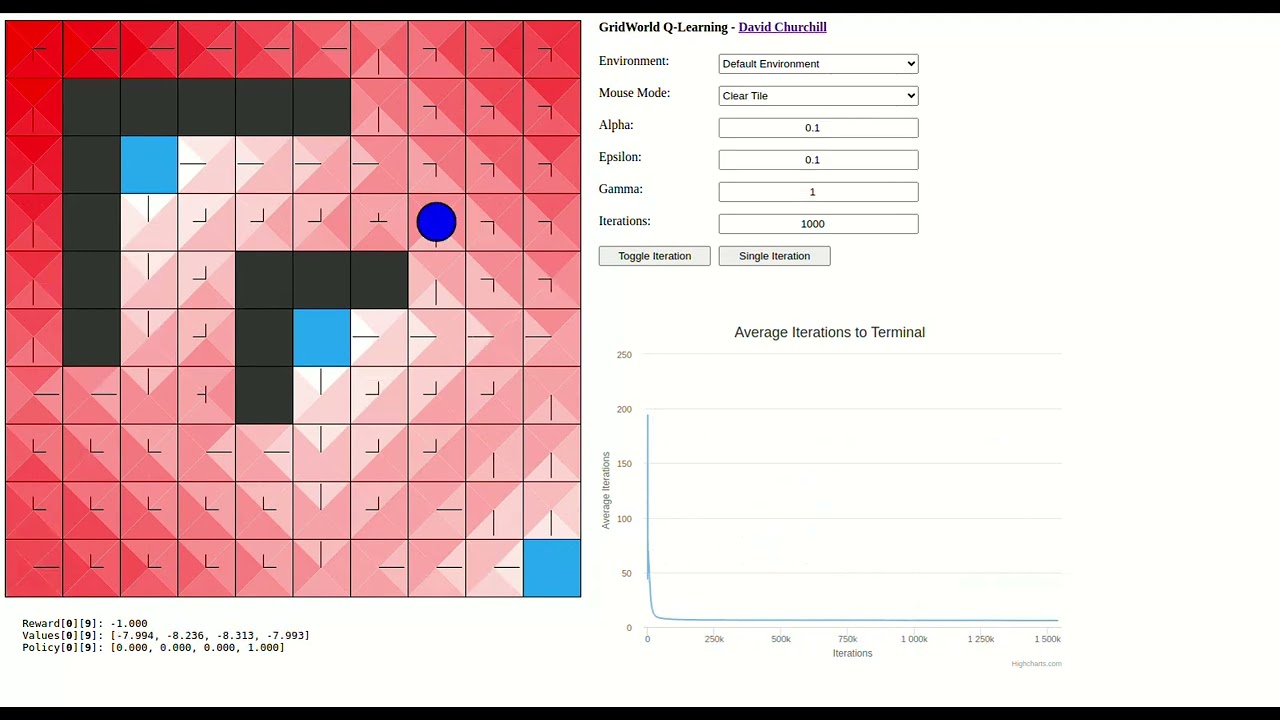Open the Highcharts.com credit link
The height and width of the screenshot is (720, 1280).
[1036, 664]
